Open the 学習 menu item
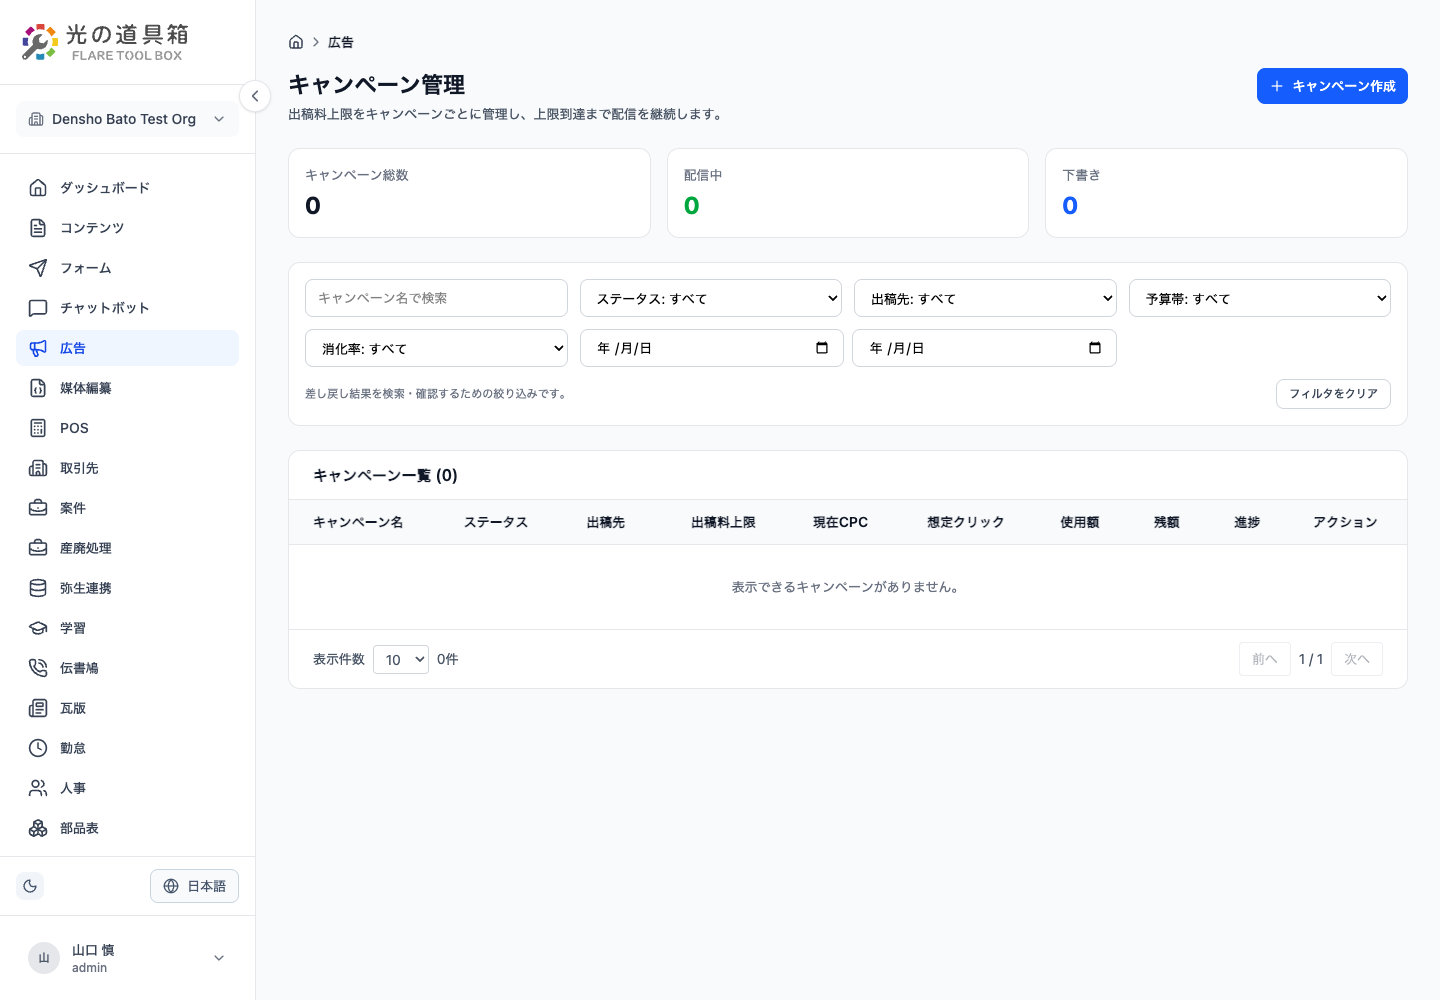Image resolution: width=1440 pixels, height=1000 pixels. pyautogui.click(x=127, y=628)
